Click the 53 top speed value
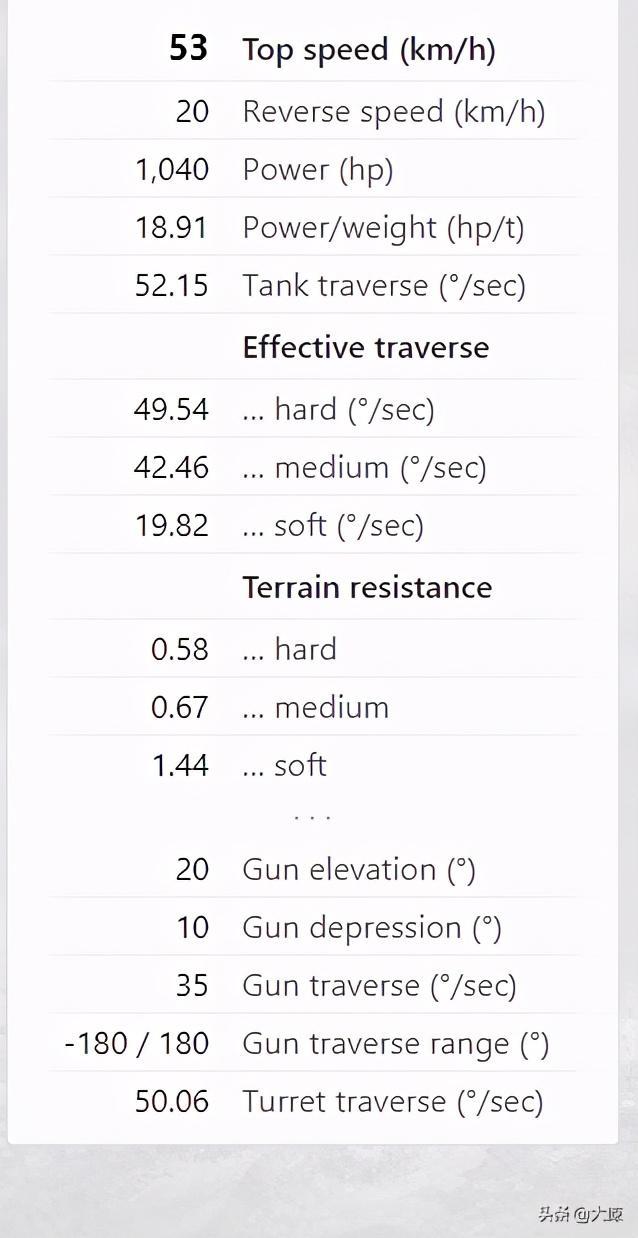Screen dimensions: 638x1238 (x=188, y=49)
